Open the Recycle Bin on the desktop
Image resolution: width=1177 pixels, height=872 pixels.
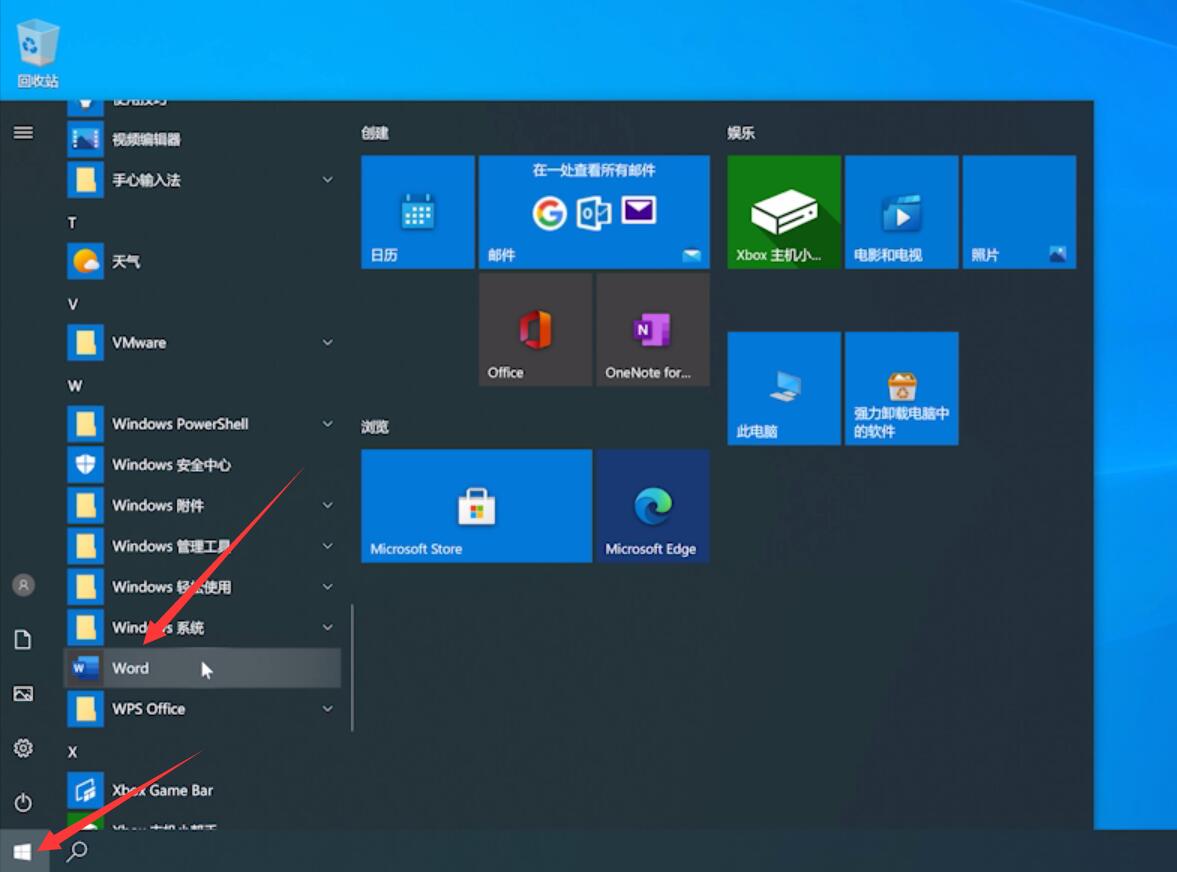click(x=37, y=53)
